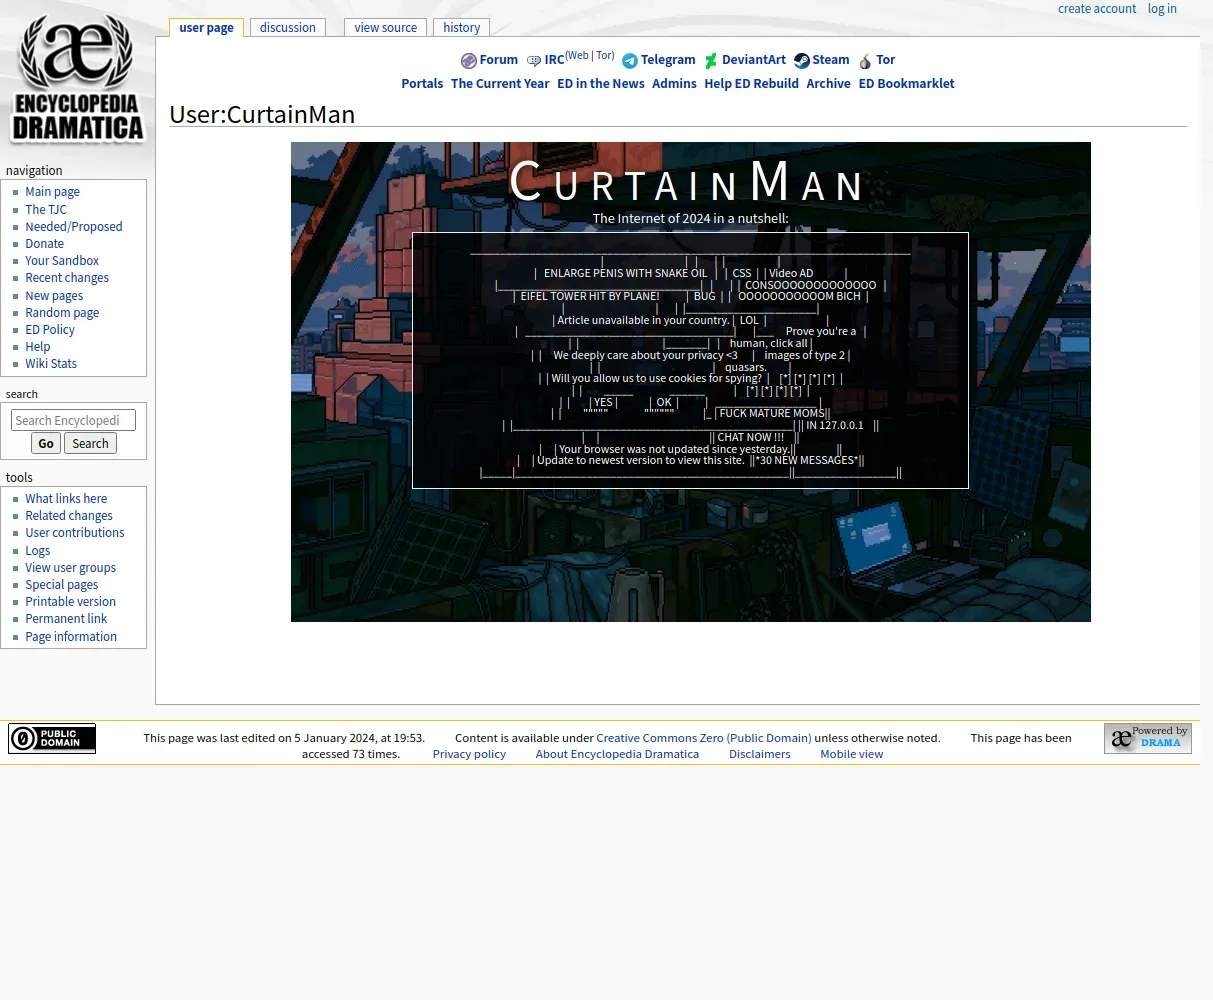Viewport: 1213px width, 1000px height.
Task: Click the IRC chat bubble icon
Action: click(534, 61)
